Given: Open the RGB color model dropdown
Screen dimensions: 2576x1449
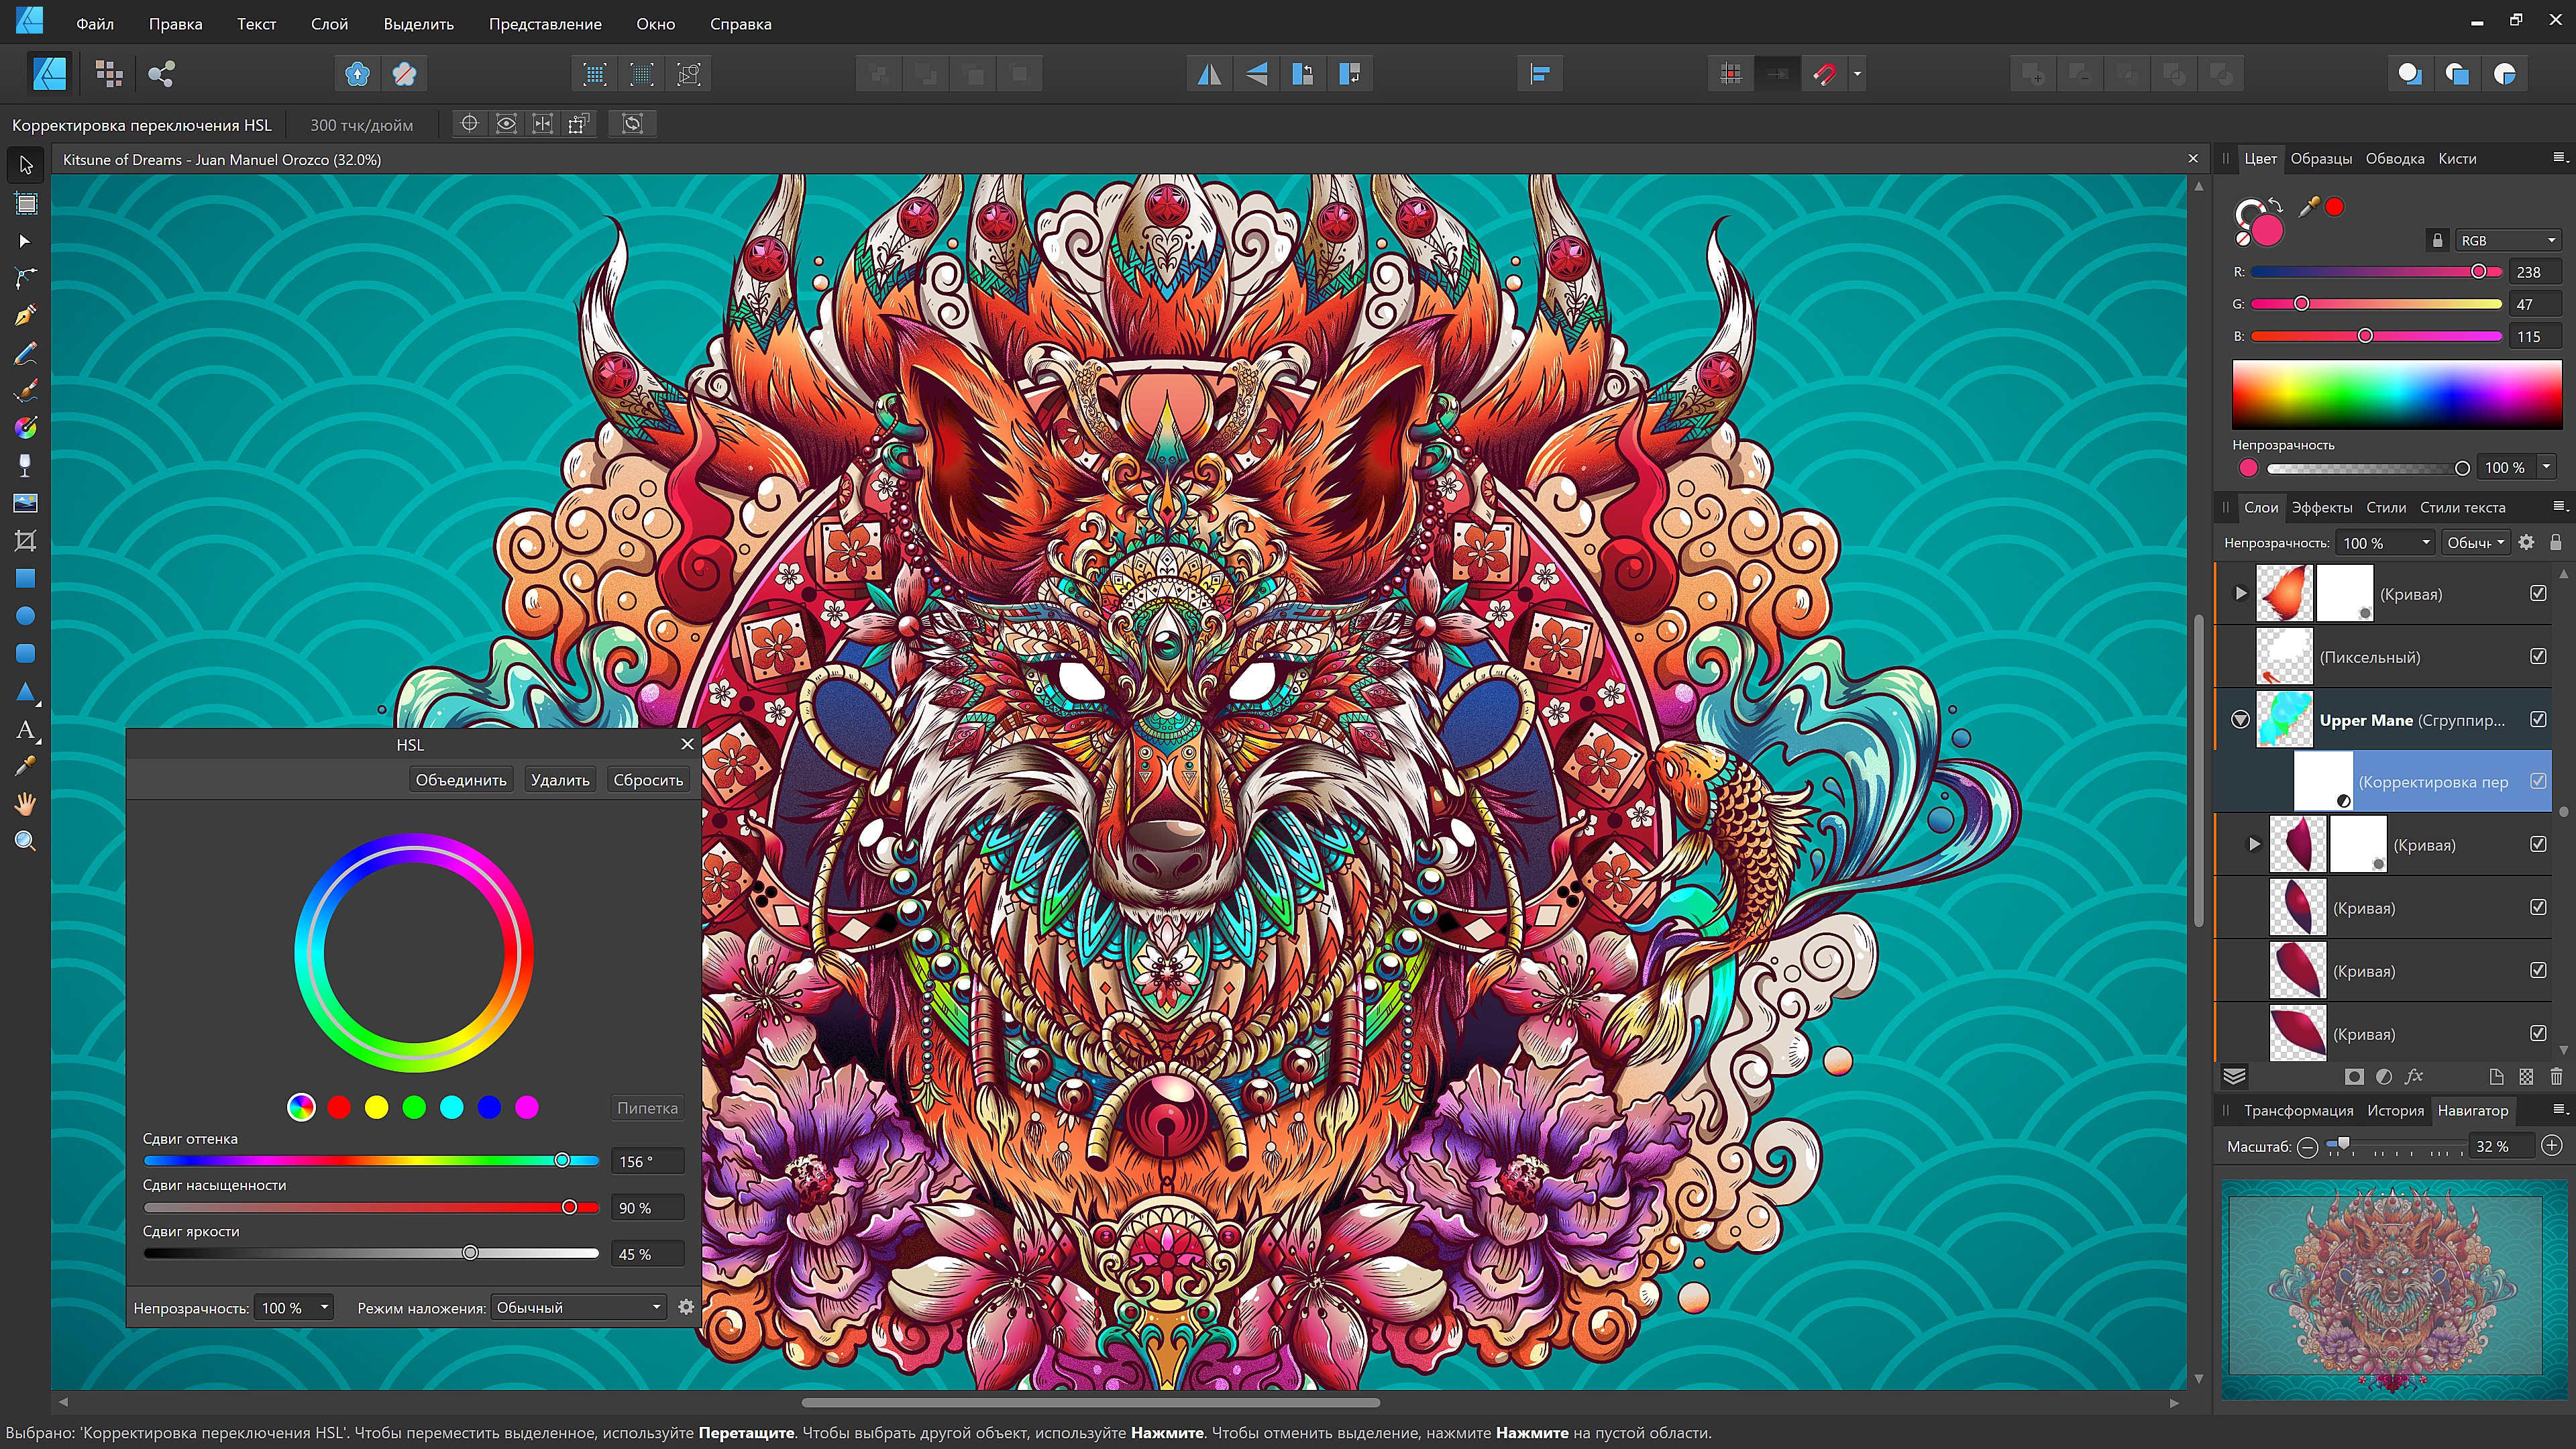Looking at the screenshot, I should tap(2508, 241).
